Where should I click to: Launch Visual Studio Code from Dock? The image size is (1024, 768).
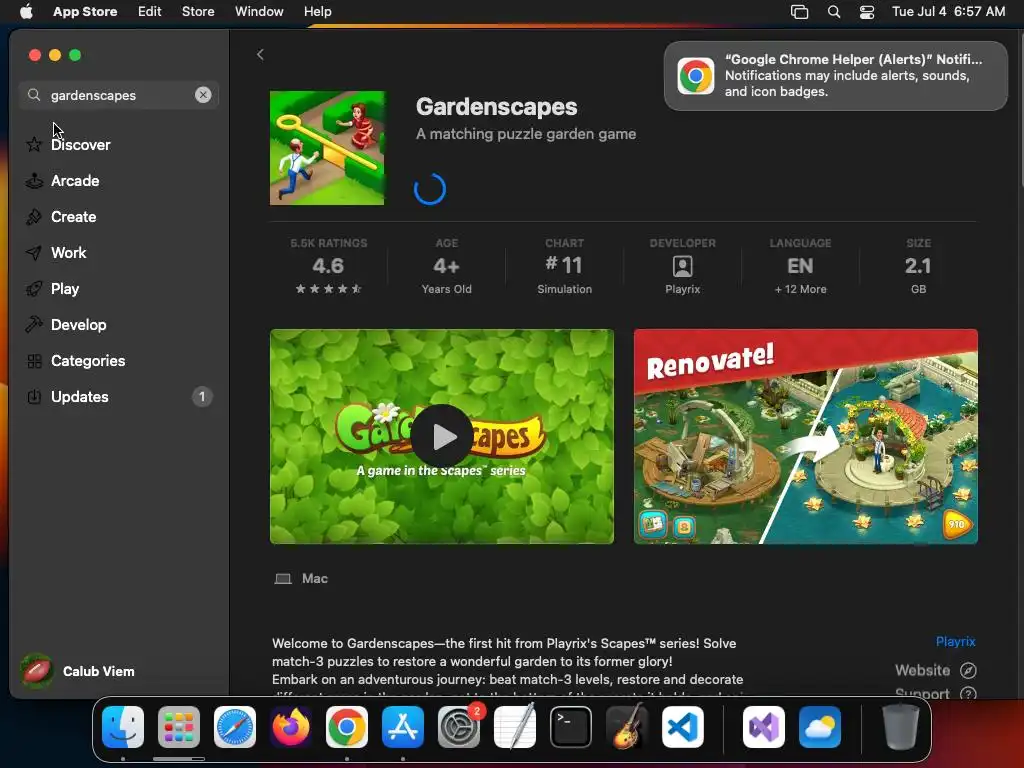[682, 727]
